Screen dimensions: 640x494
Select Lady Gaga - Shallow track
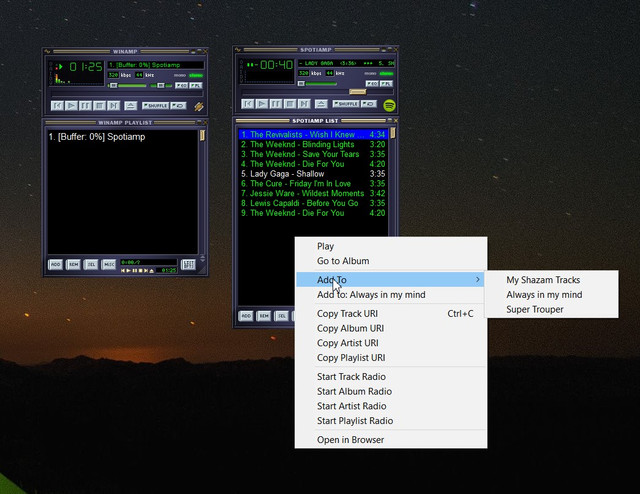coord(313,174)
